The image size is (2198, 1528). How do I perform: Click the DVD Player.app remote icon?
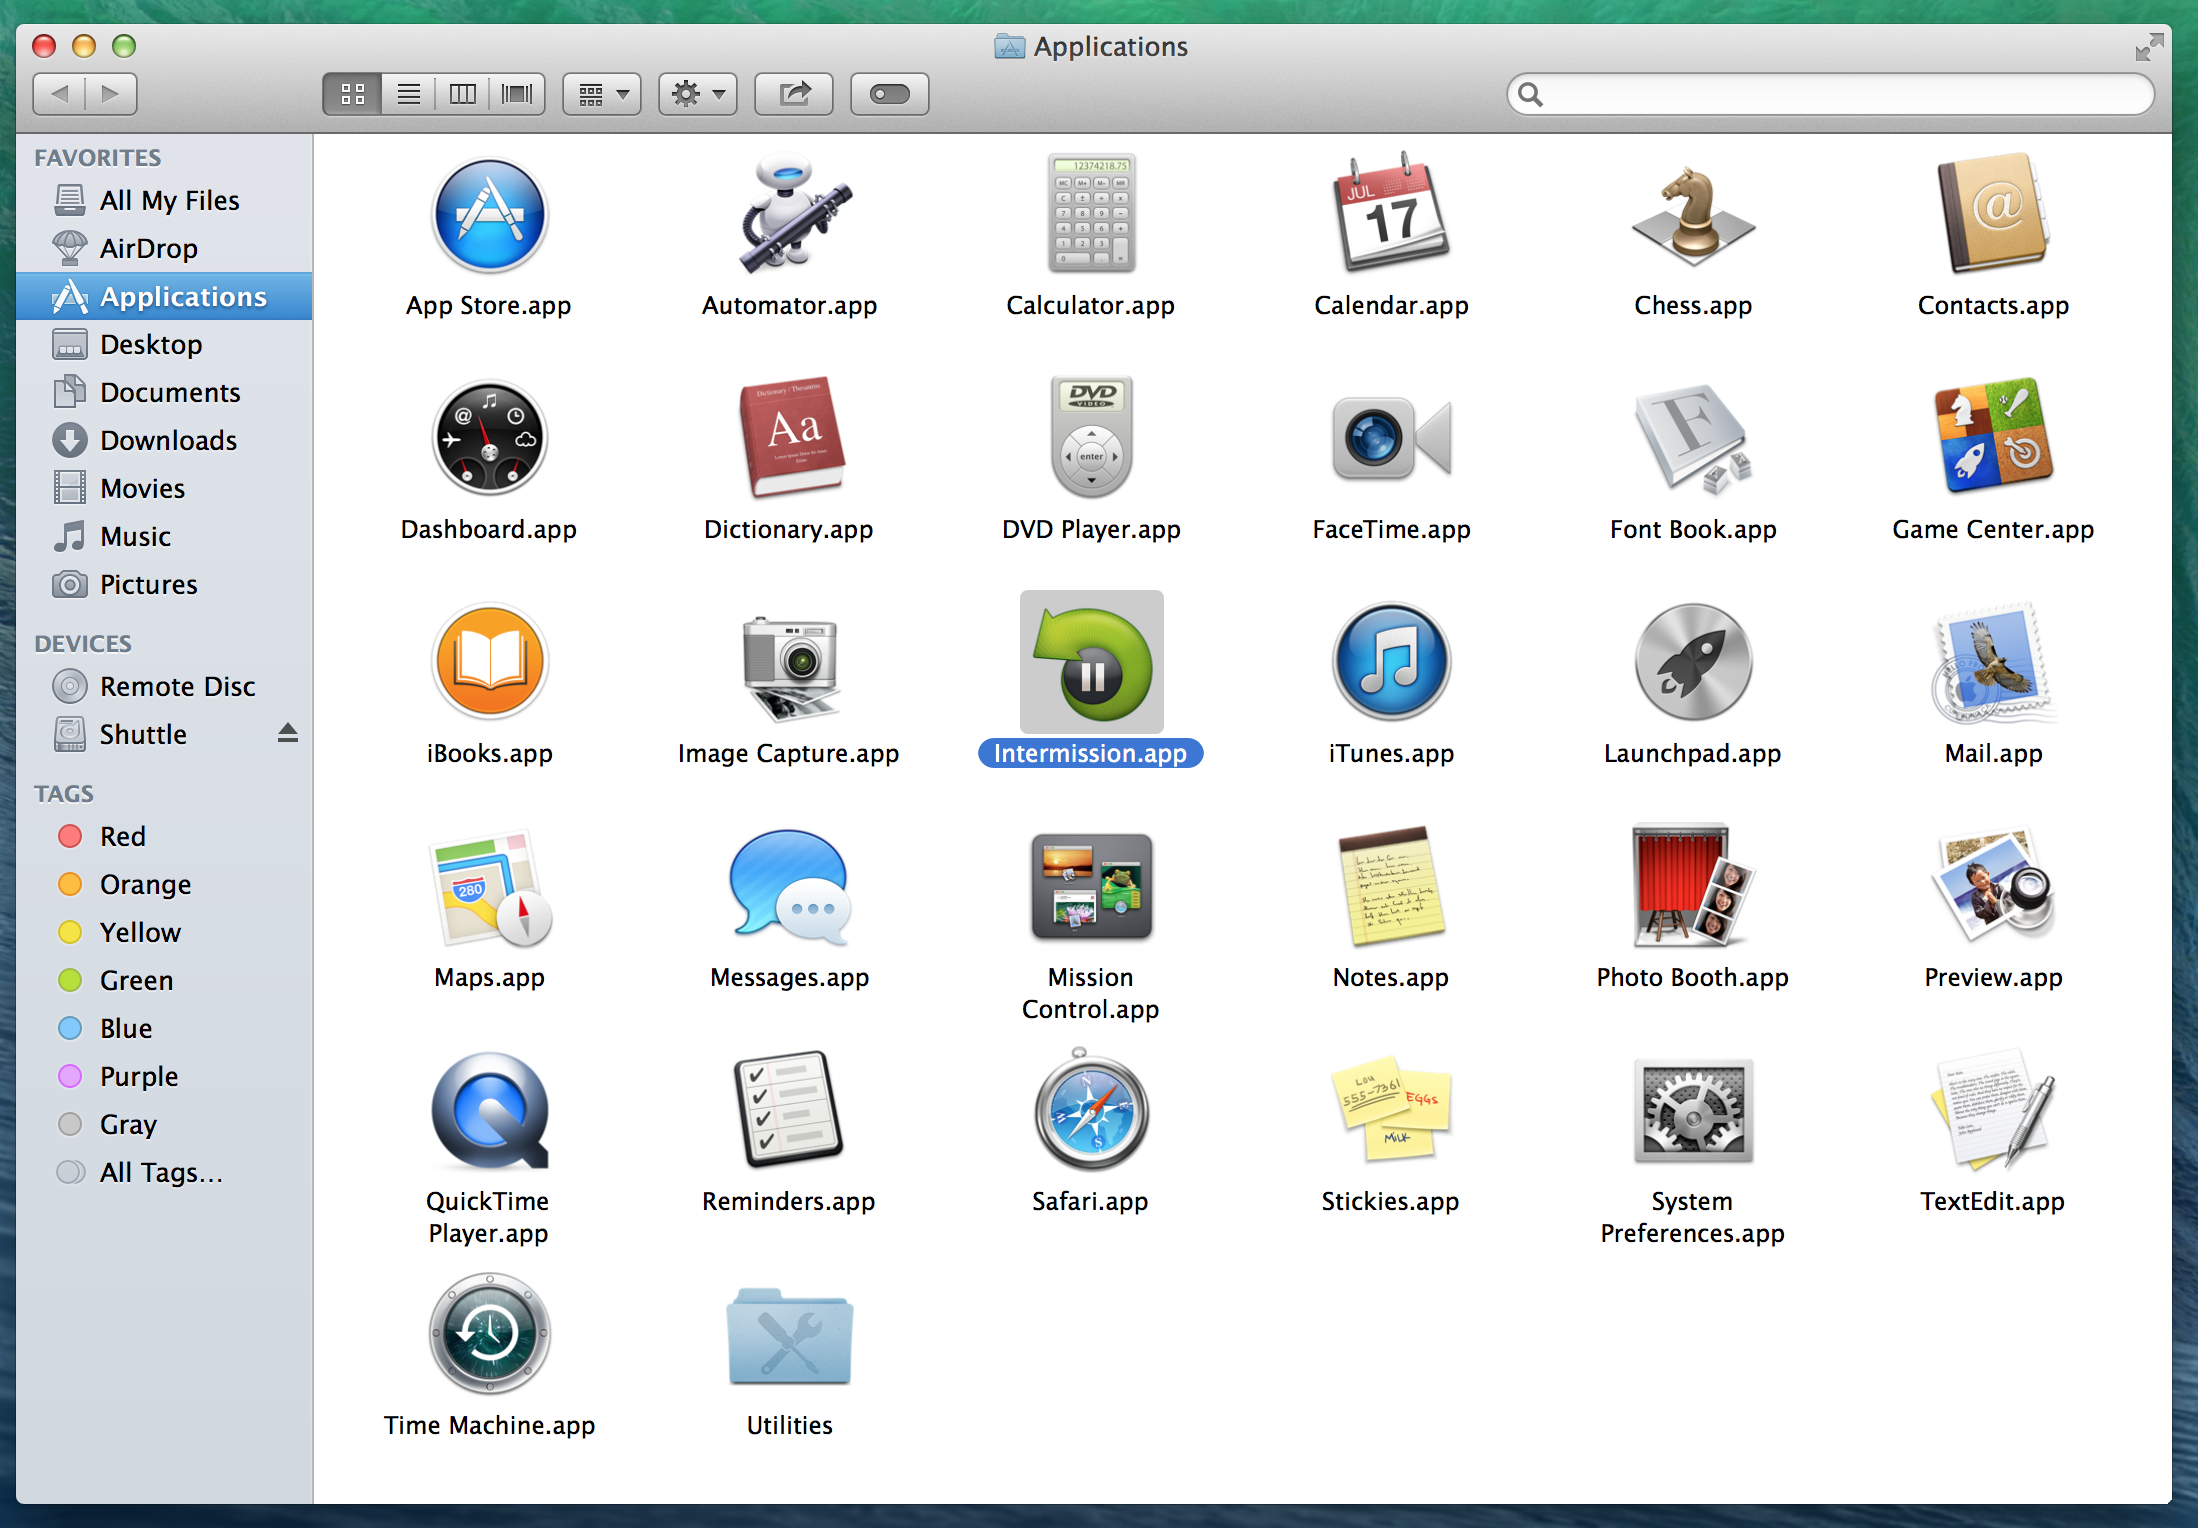pyautogui.click(x=1091, y=437)
